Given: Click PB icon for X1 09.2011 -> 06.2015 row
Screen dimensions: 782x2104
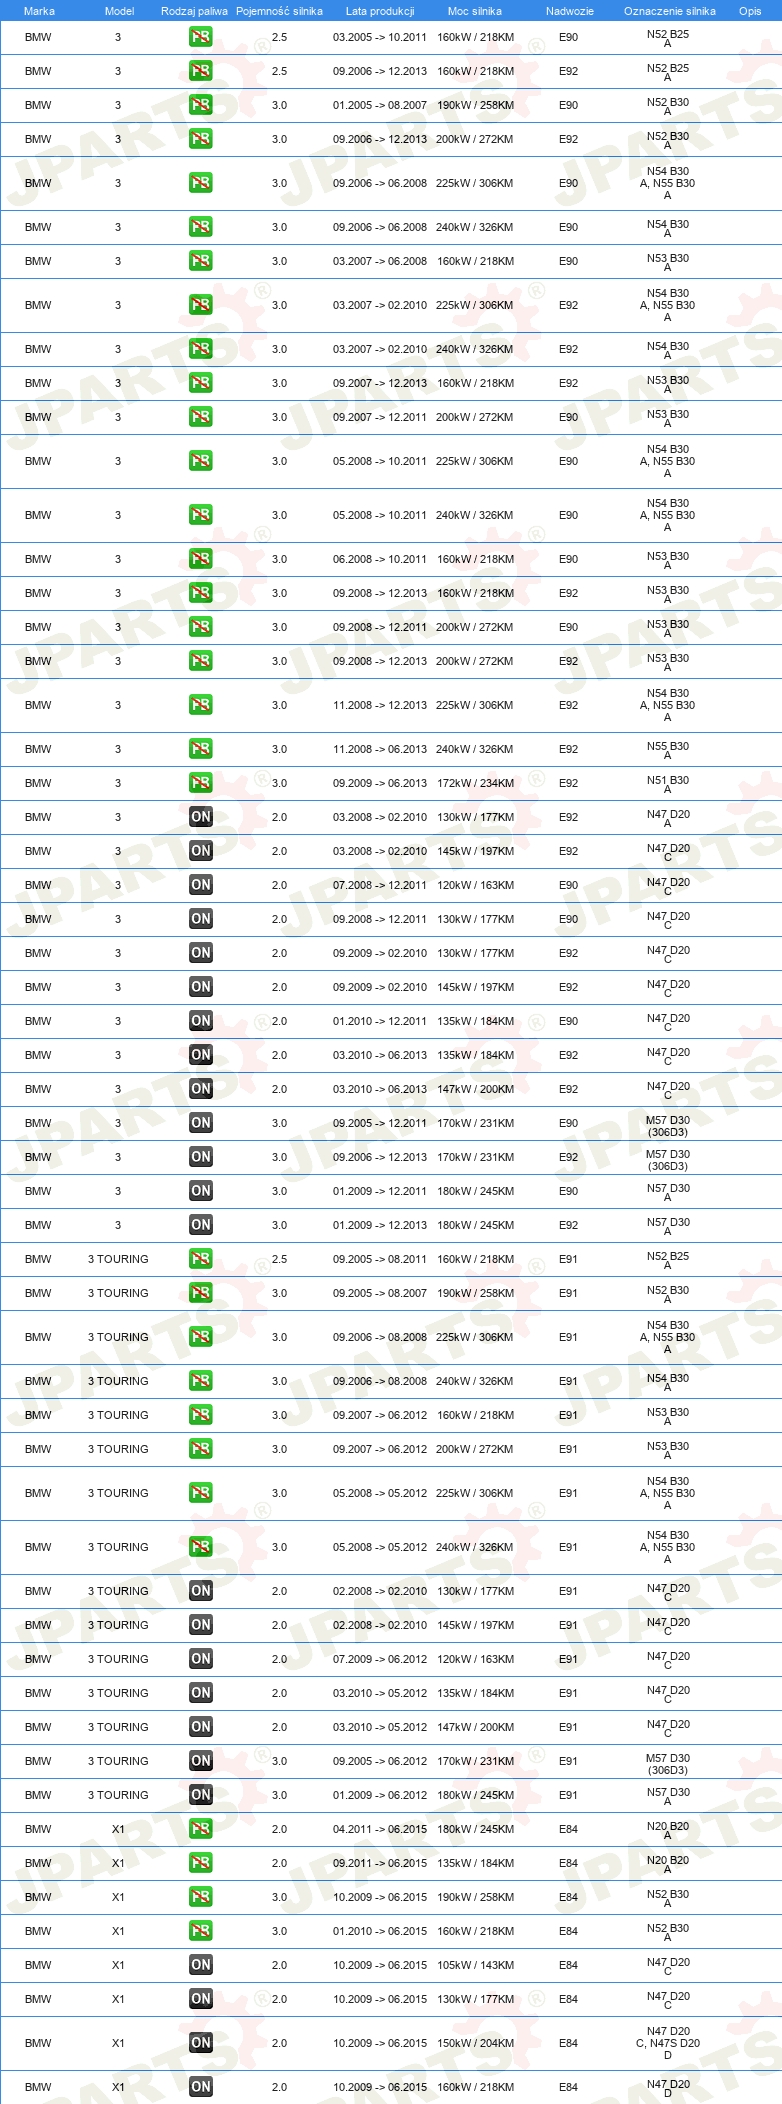Looking at the screenshot, I should [200, 1863].
